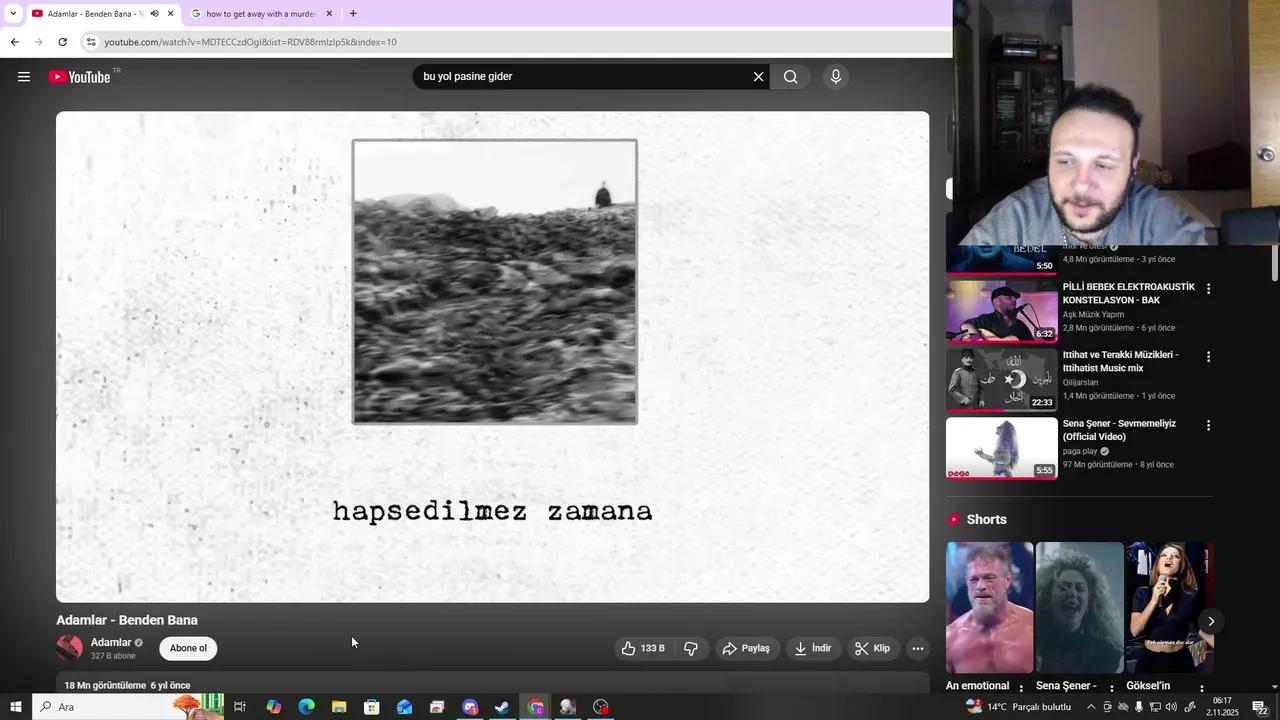Open the 'Sena Şener' Short thumbnail
The height and width of the screenshot is (720, 1280).
pyautogui.click(x=1079, y=607)
